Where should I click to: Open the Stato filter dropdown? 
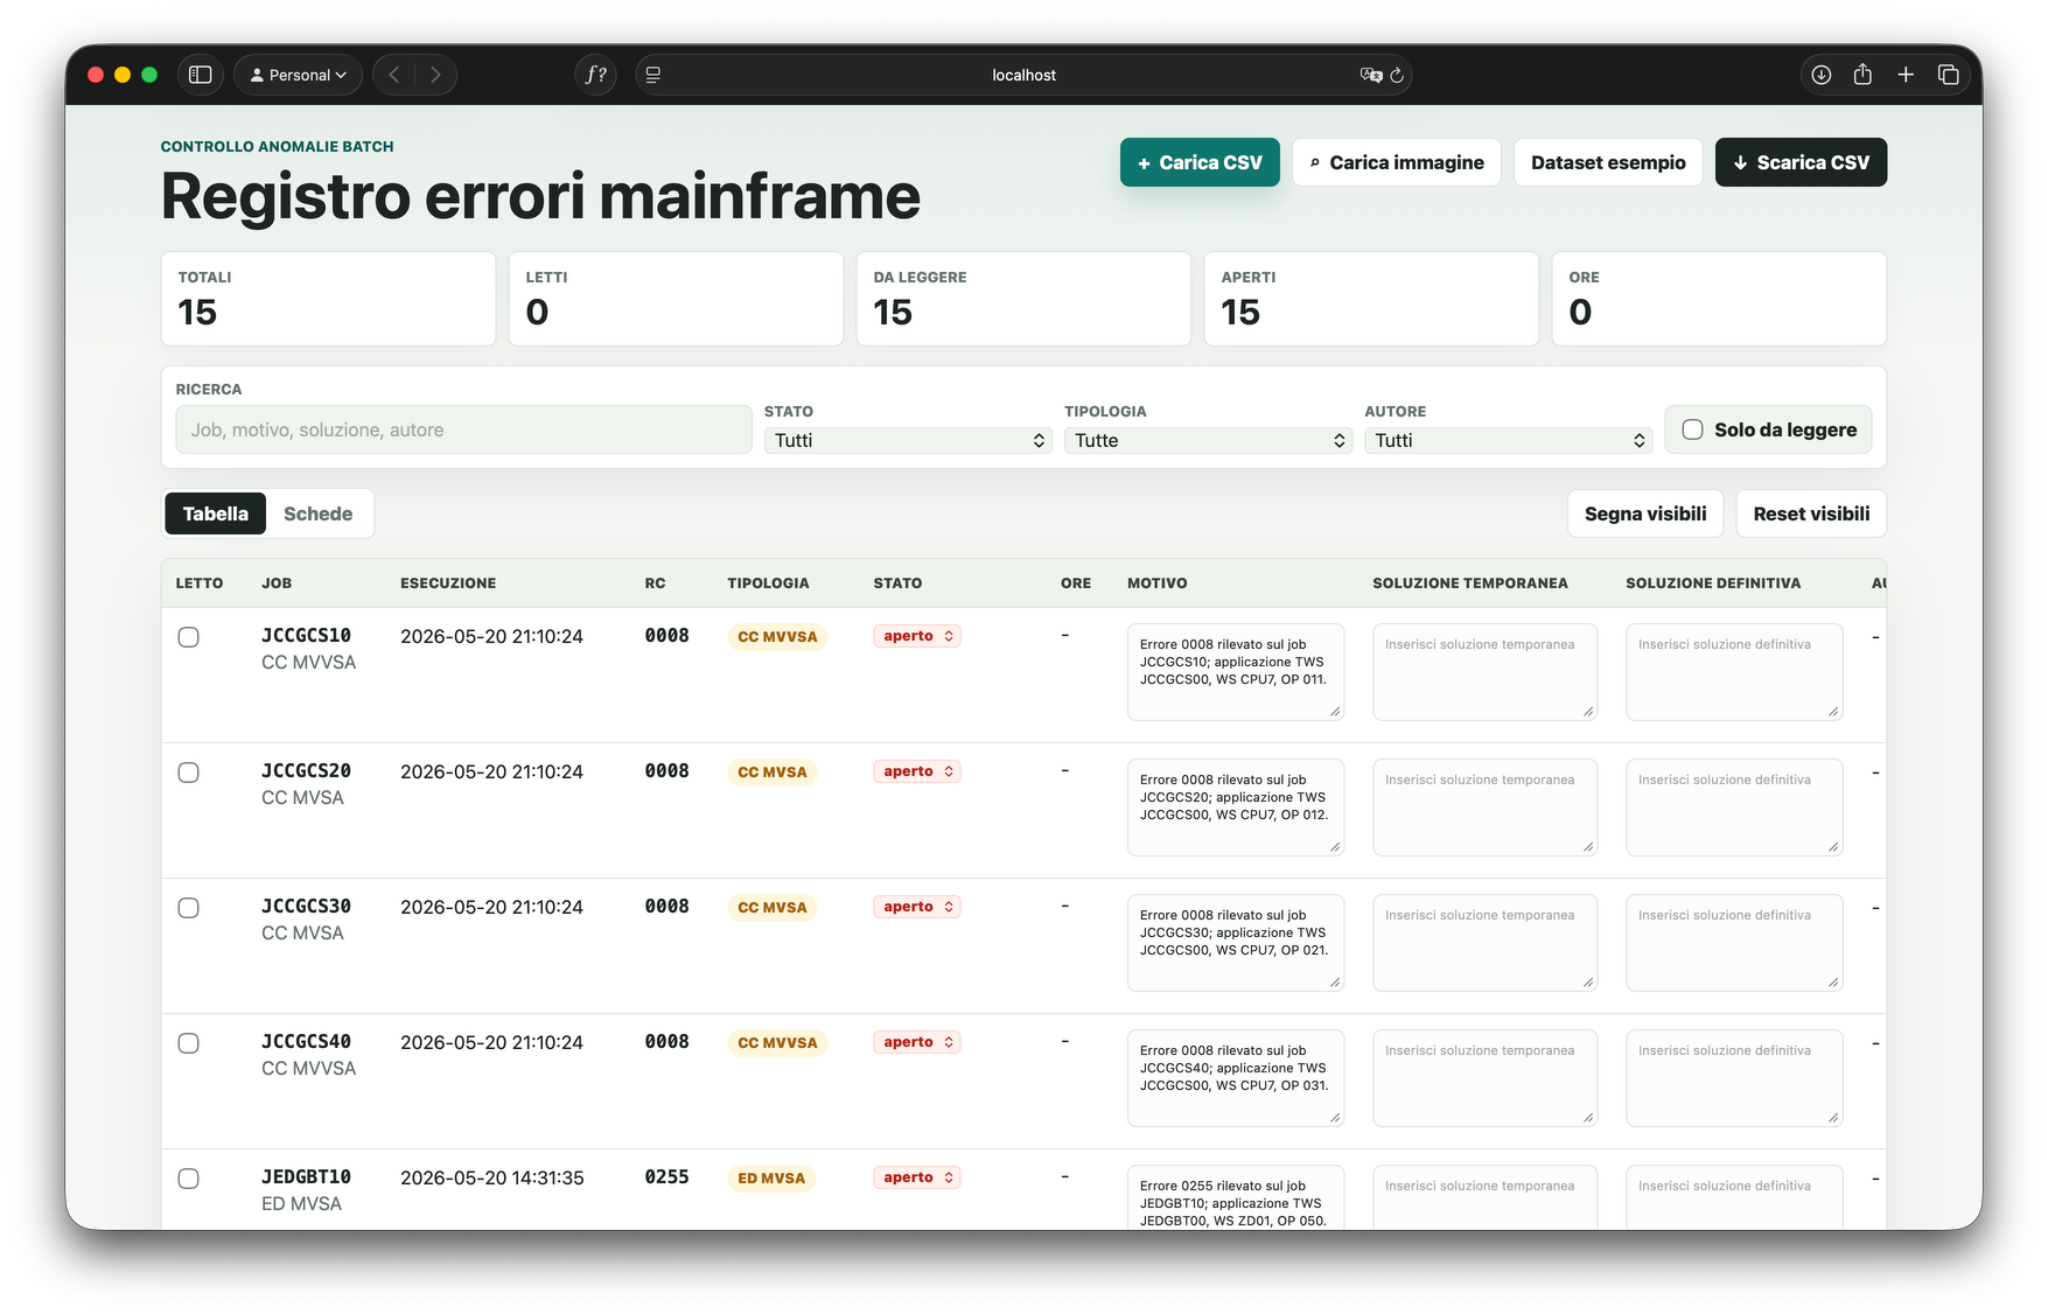click(907, 440)
